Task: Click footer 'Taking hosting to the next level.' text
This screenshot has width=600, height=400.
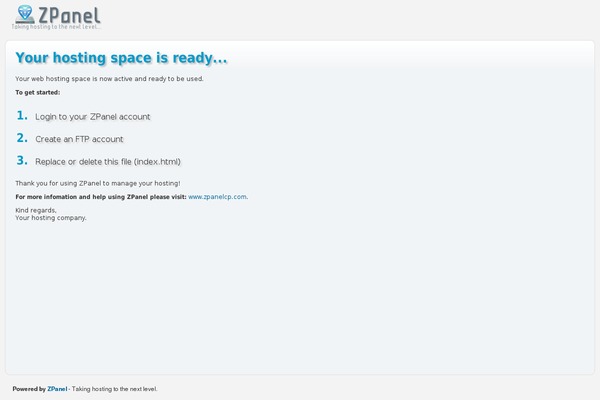Action: click(x=114, y=389)
